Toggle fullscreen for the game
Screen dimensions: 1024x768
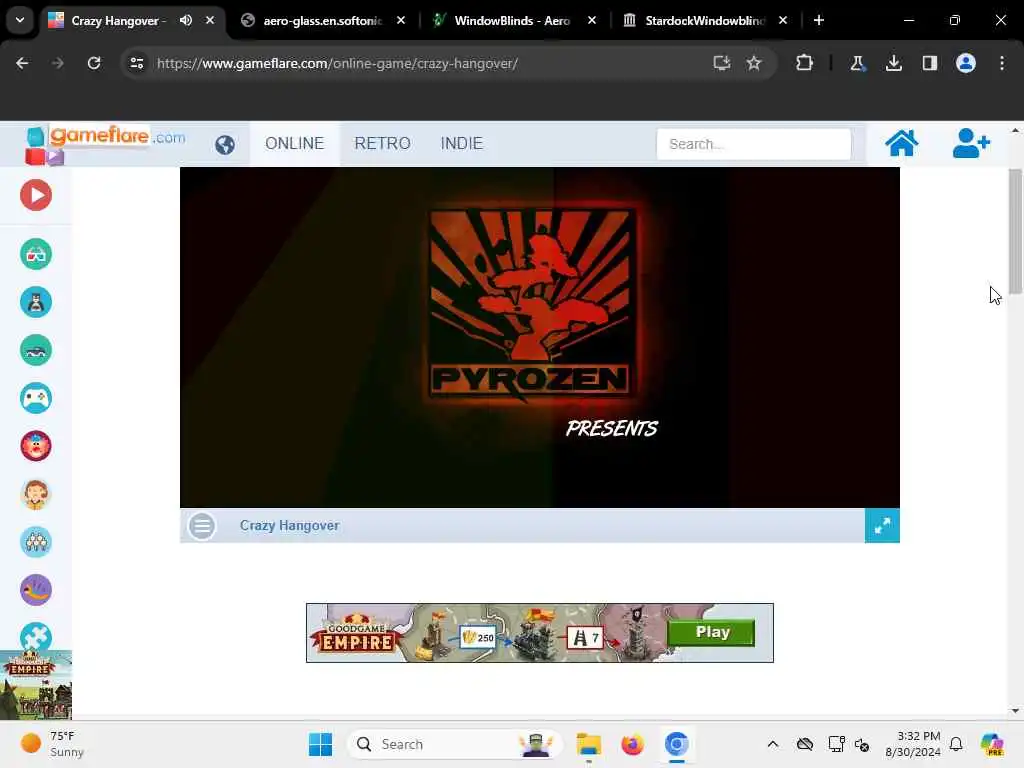(x=882, y=526)
